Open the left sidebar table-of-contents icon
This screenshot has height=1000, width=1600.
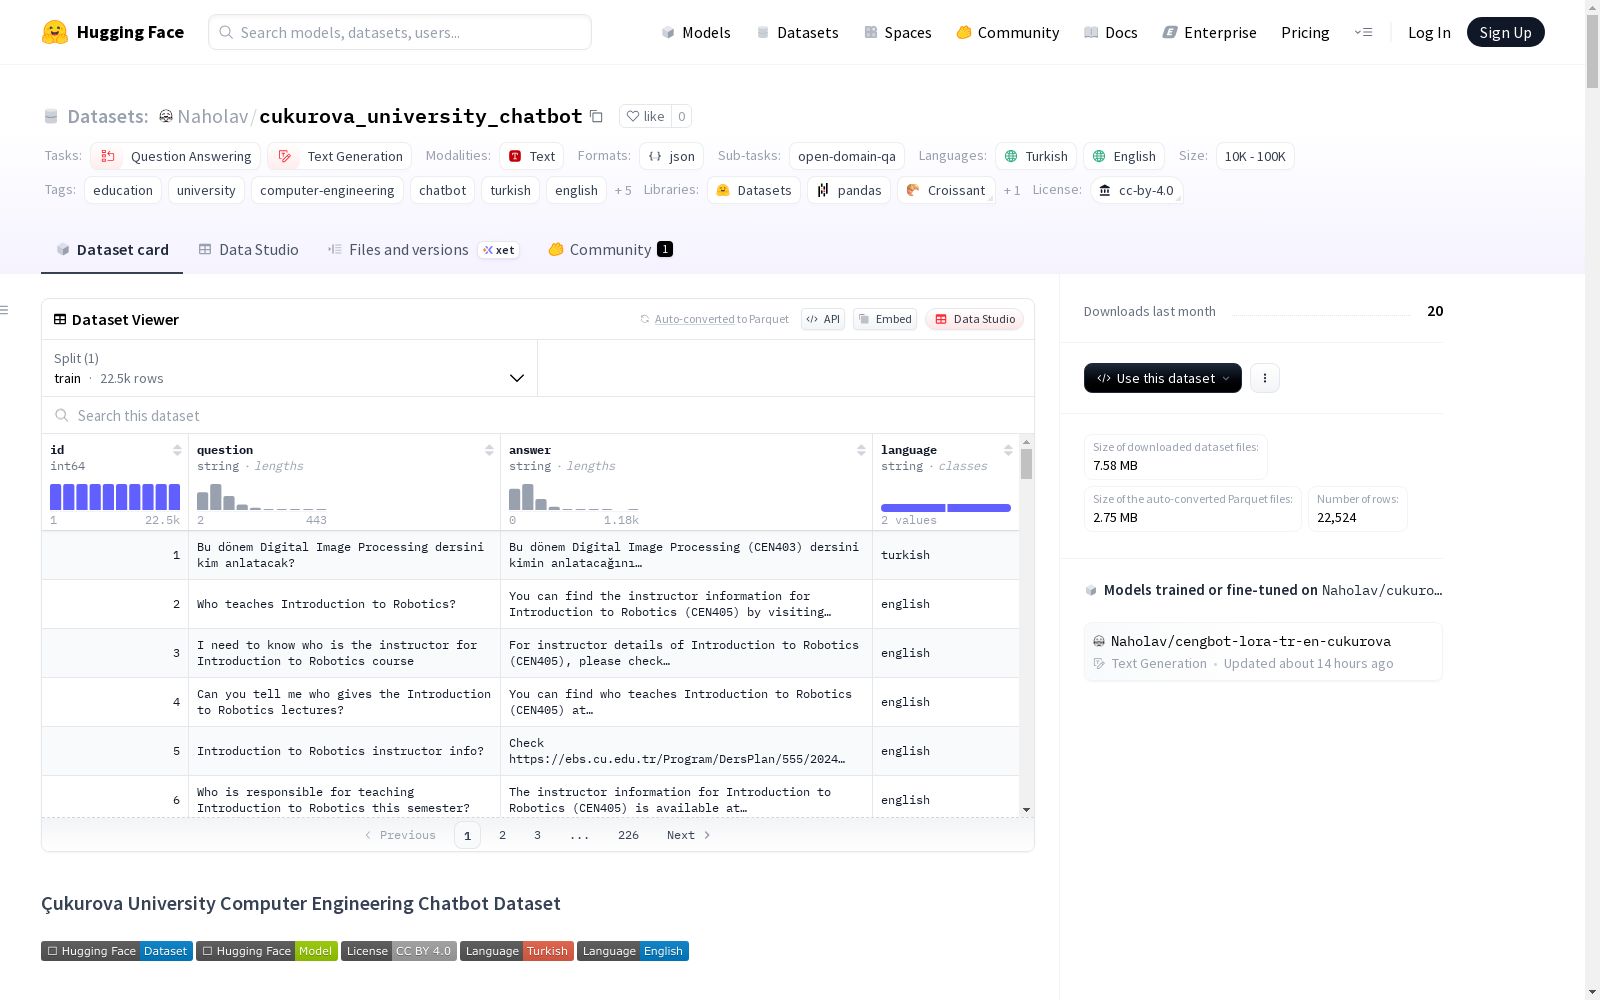tap(4, 310)
